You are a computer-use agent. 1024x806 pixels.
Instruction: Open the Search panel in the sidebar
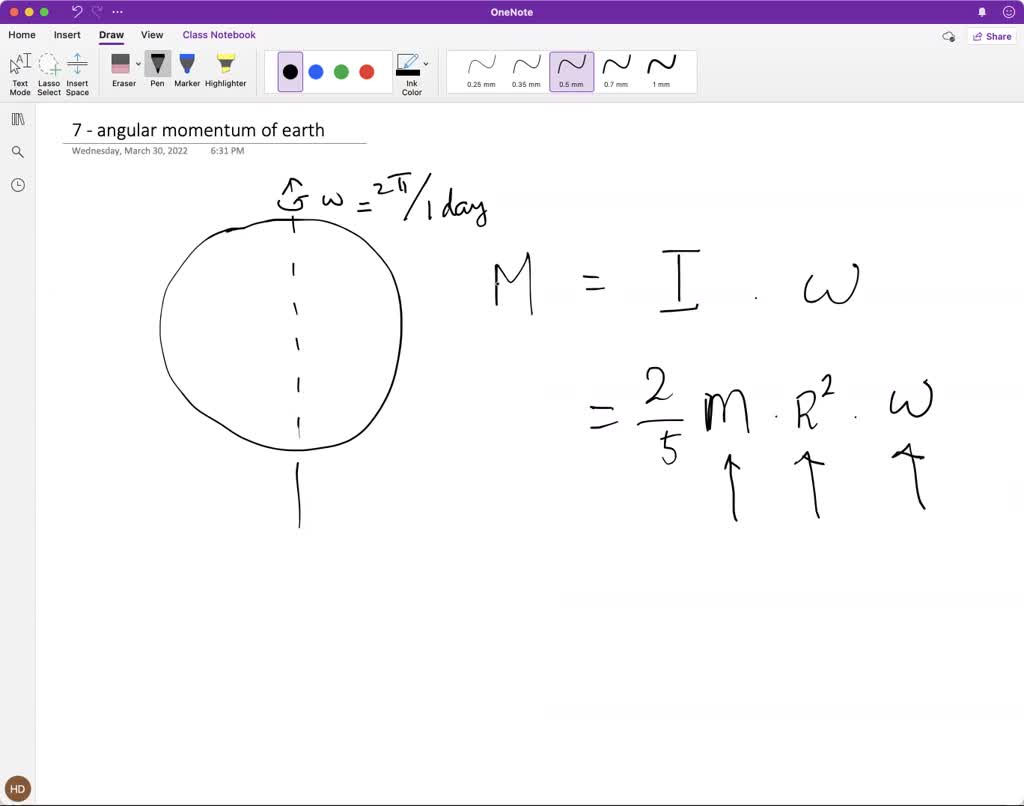click(x=17, y=152)
